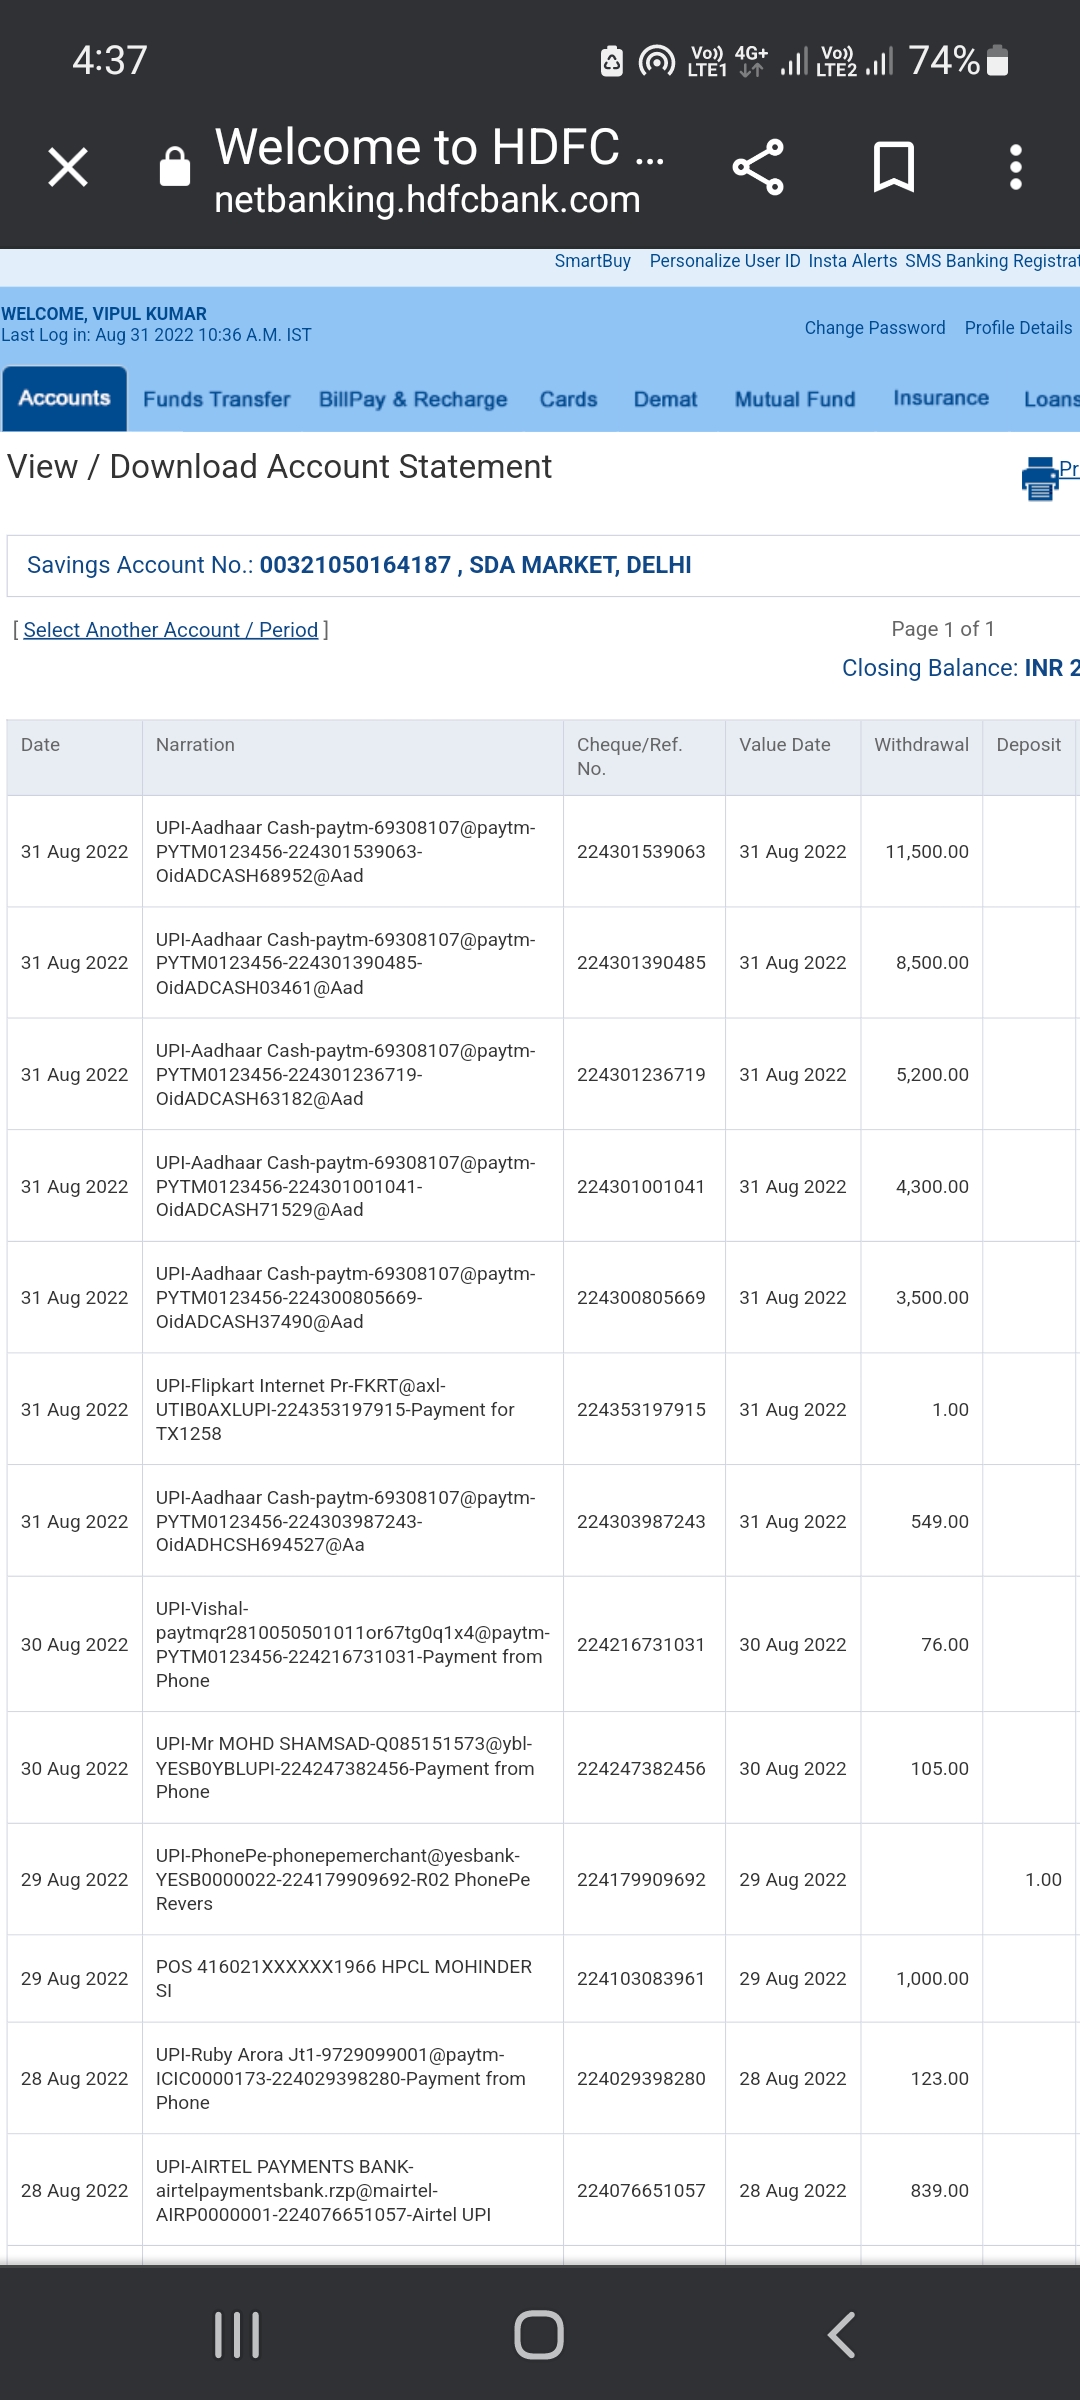Tap the Android back arrow
This screenshot has width=1080, height=2400.
pos(842,2335)
